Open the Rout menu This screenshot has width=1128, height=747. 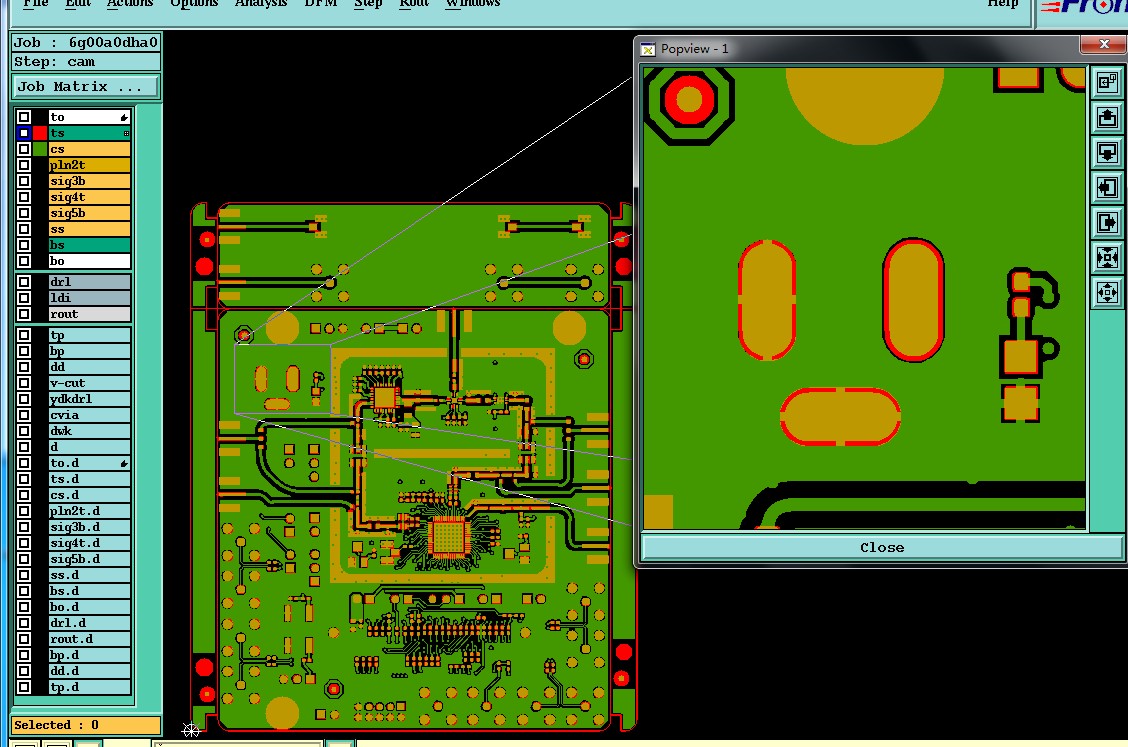[x=414, y=4]
